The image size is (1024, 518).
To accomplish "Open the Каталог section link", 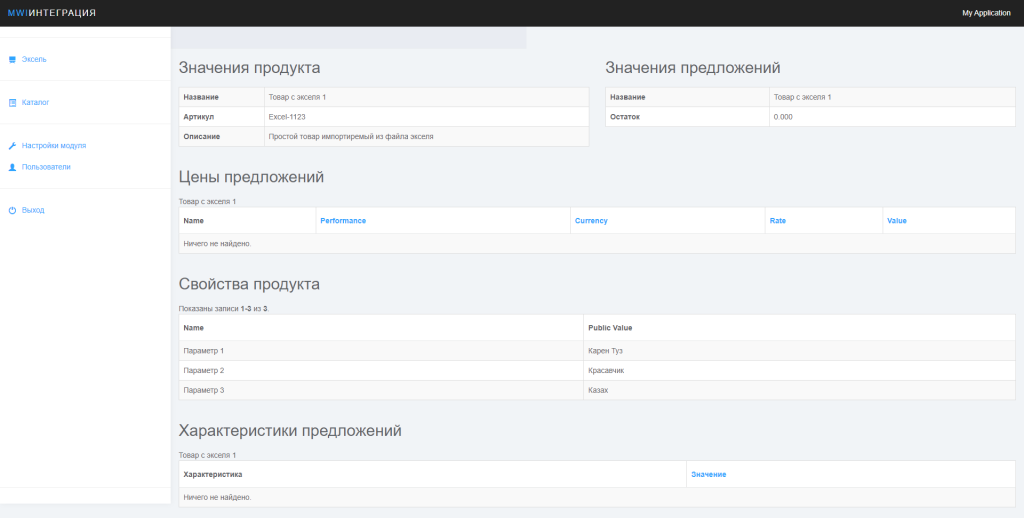I will [36, 103].
